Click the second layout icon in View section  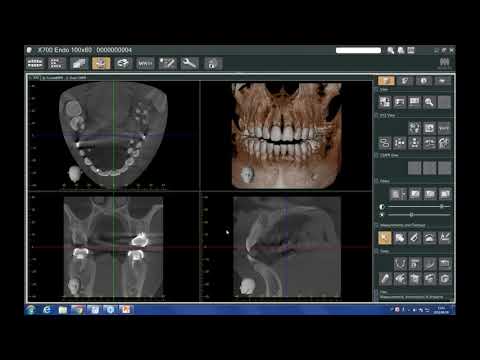(400, 102)
